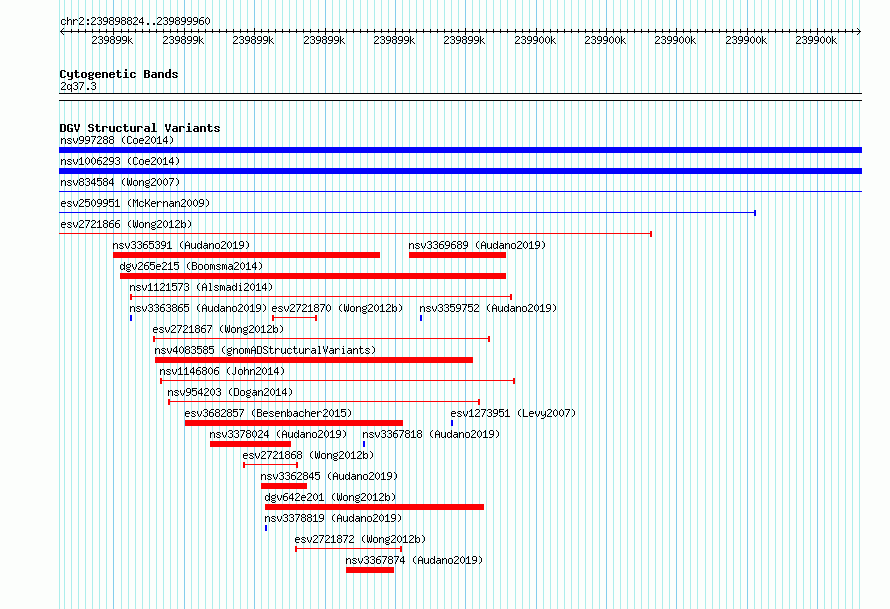
Task: Click the nsv997288 (Coe2014) variant bar
Action: coord(460,150)
